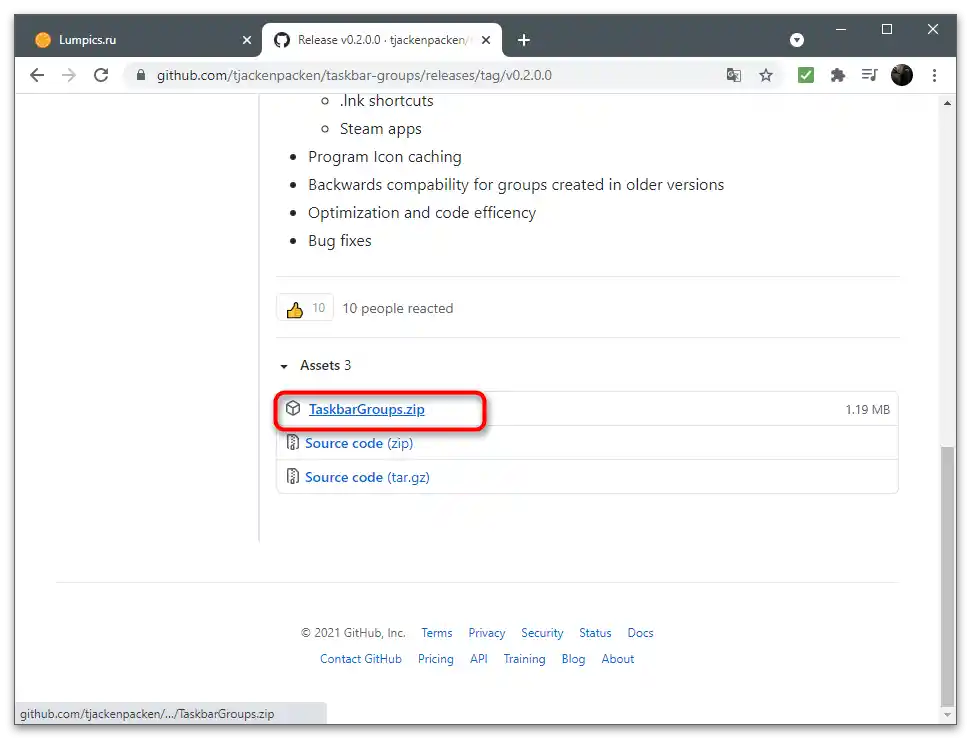Click 'Optimization and code efficency' text
This screenshot has height=739, width=971.
click(x=422, y=213)
